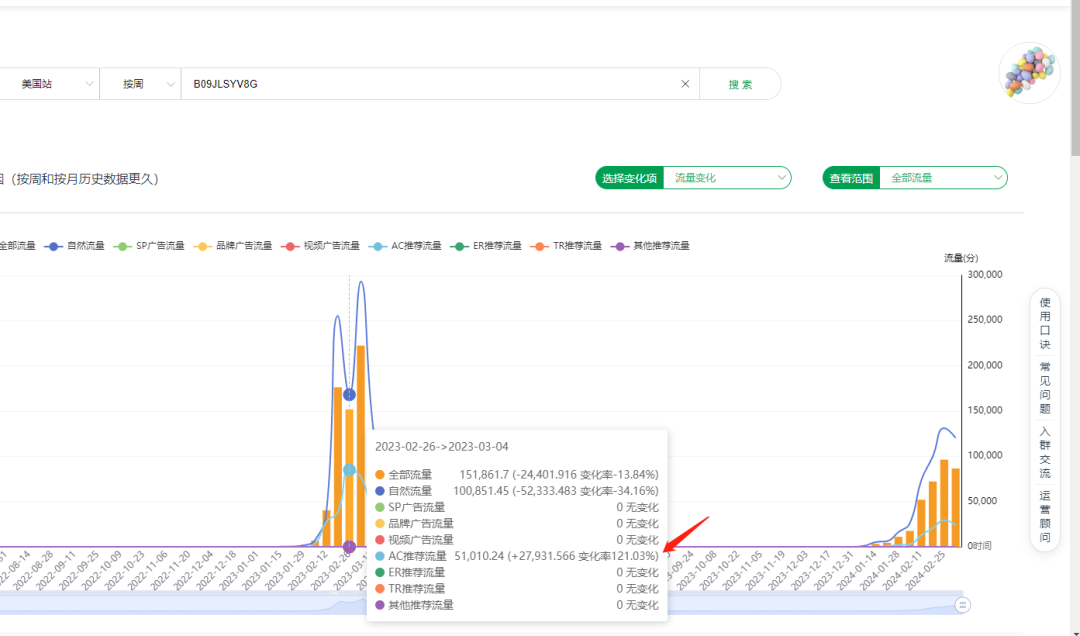The width and height of the screenshot is (1080, 636).
Task: Click the 流量(分) axis title
Action: tap(961, 258)
